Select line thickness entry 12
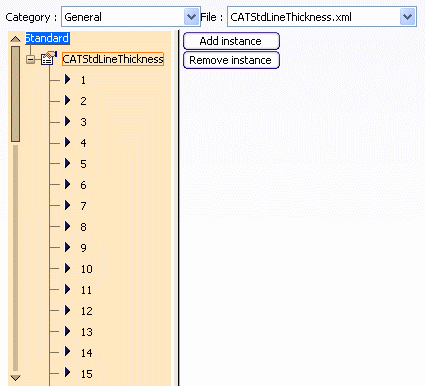 [87, 311]
